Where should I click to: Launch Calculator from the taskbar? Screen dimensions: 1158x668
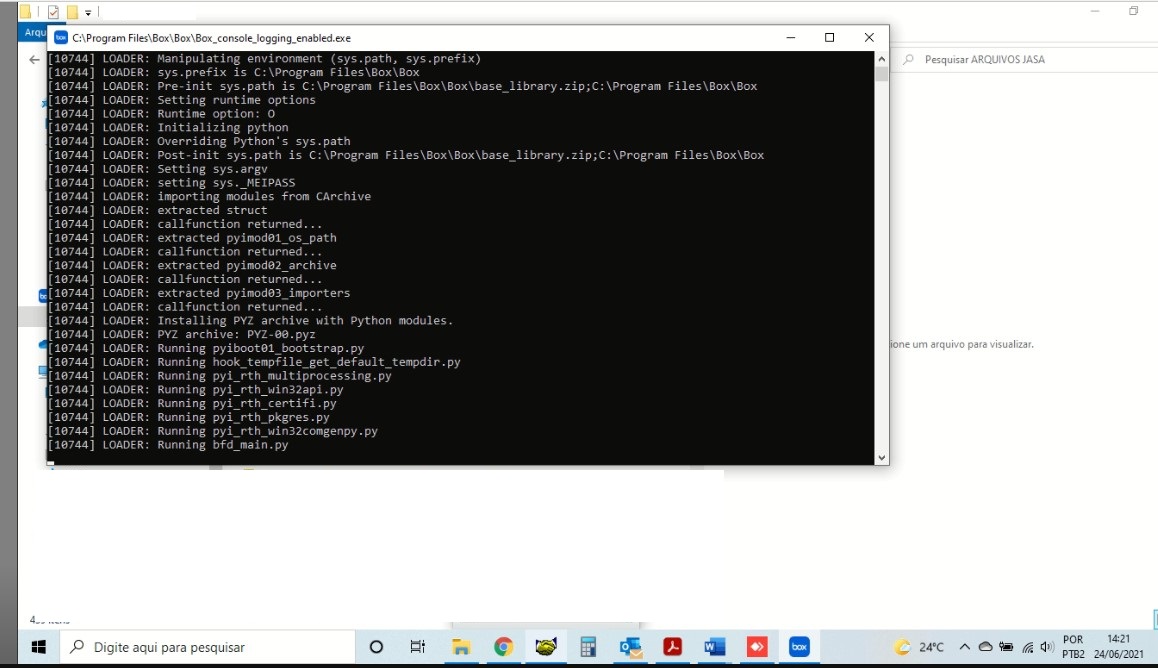[x=588, y=647]
